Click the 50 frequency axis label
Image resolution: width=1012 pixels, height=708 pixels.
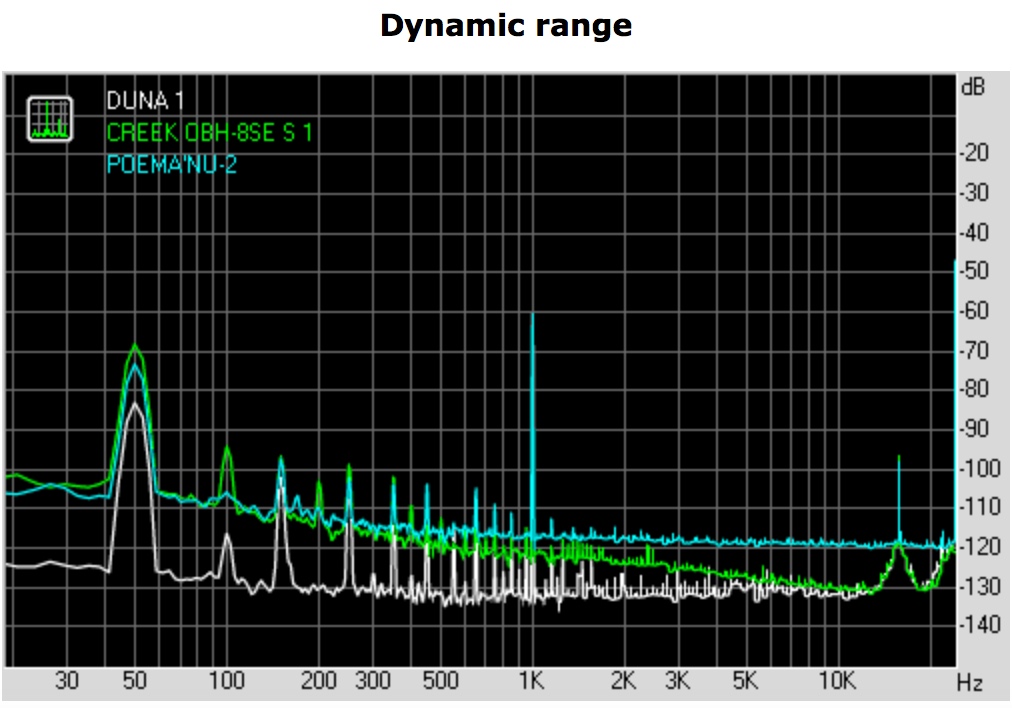click(135, 683)
